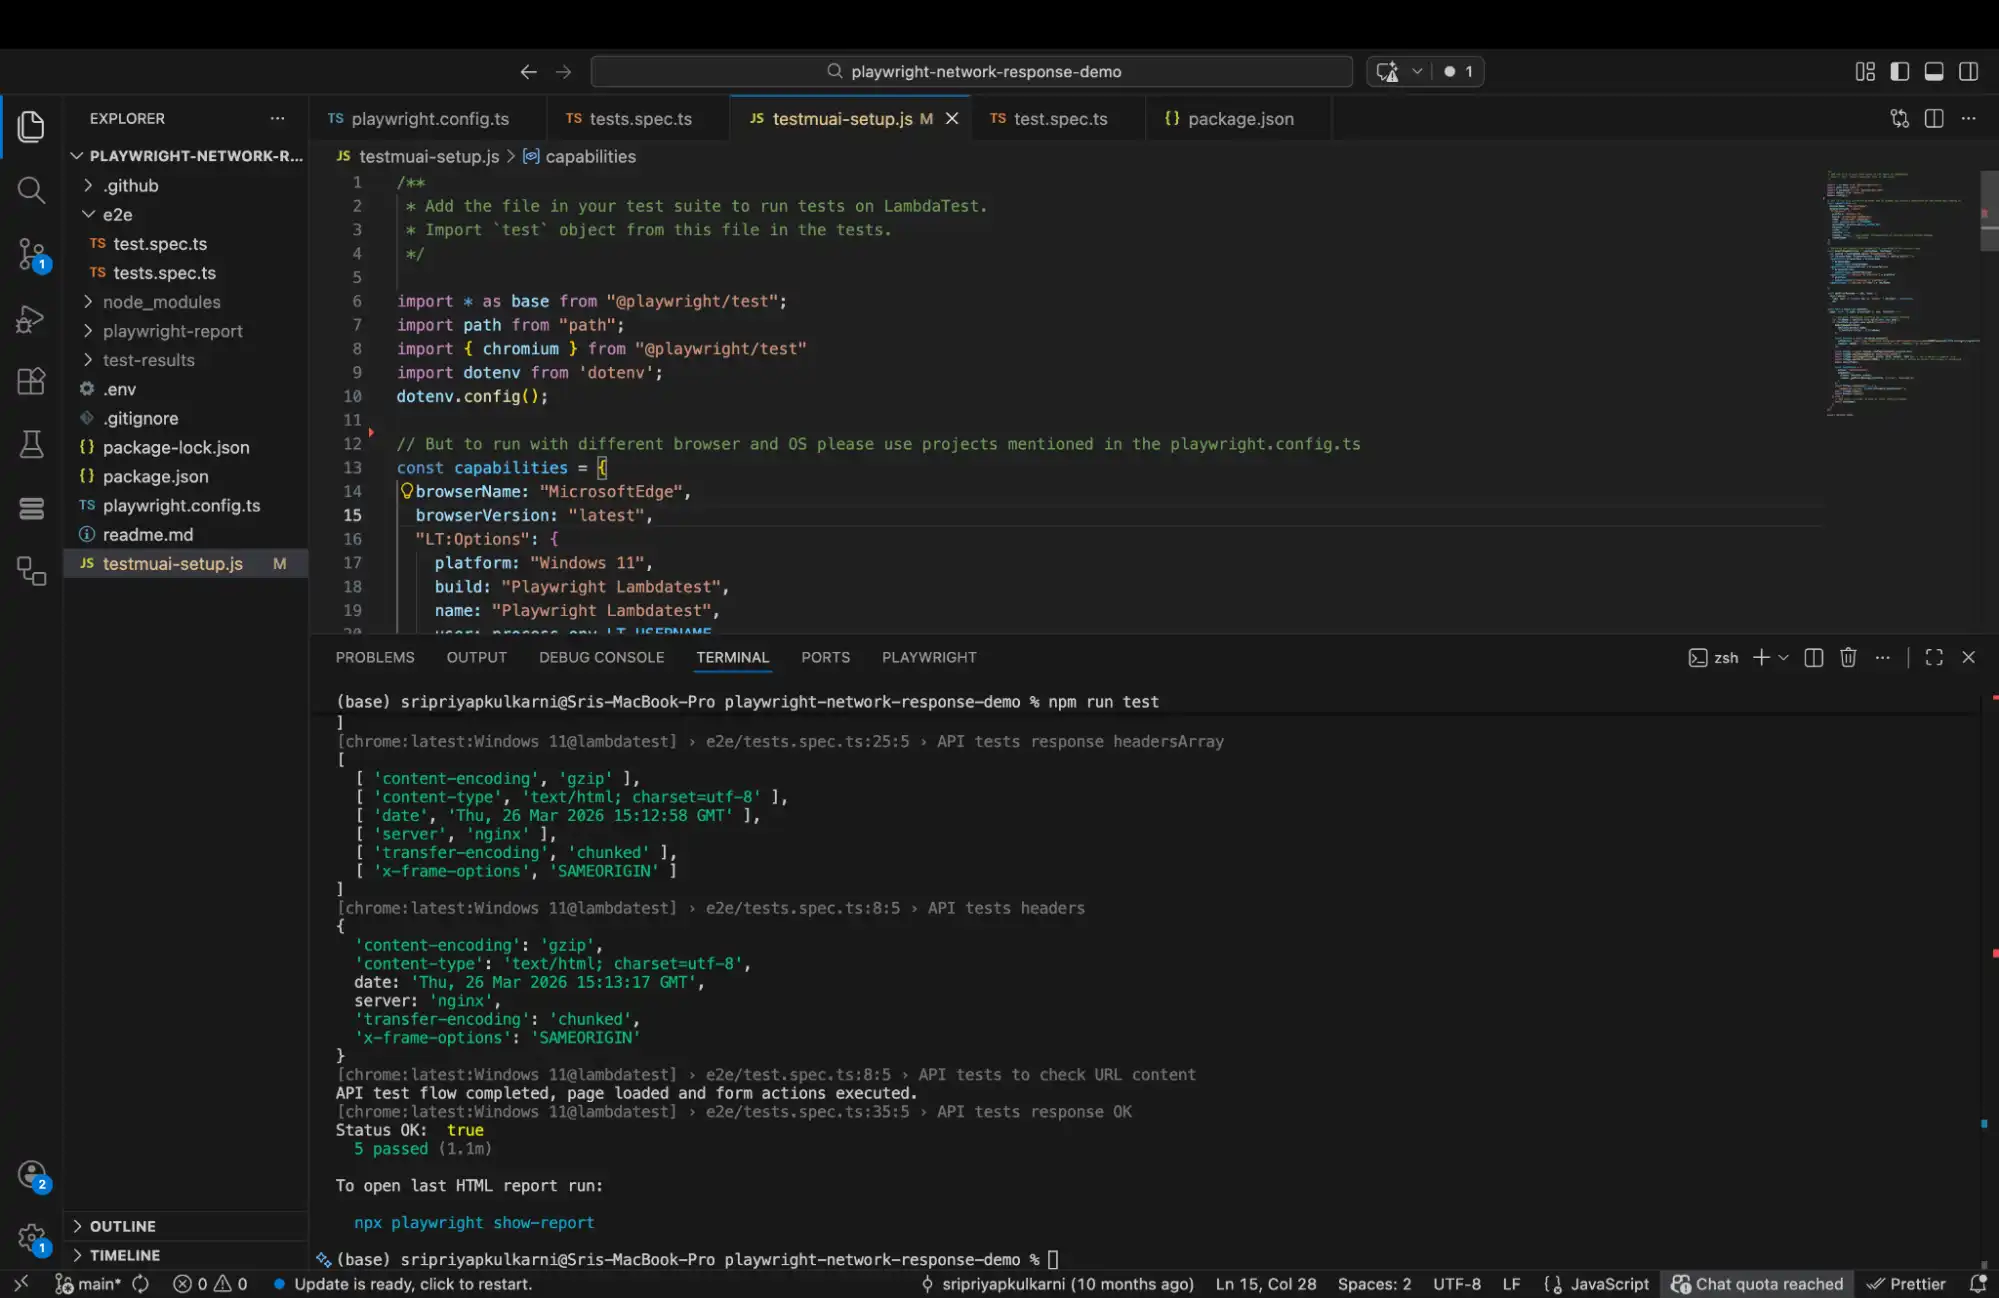The height and width of the screenshot is (1299, 1999).
Task: Open notifications bell in status bar
Action: tap(1977, 1285)
